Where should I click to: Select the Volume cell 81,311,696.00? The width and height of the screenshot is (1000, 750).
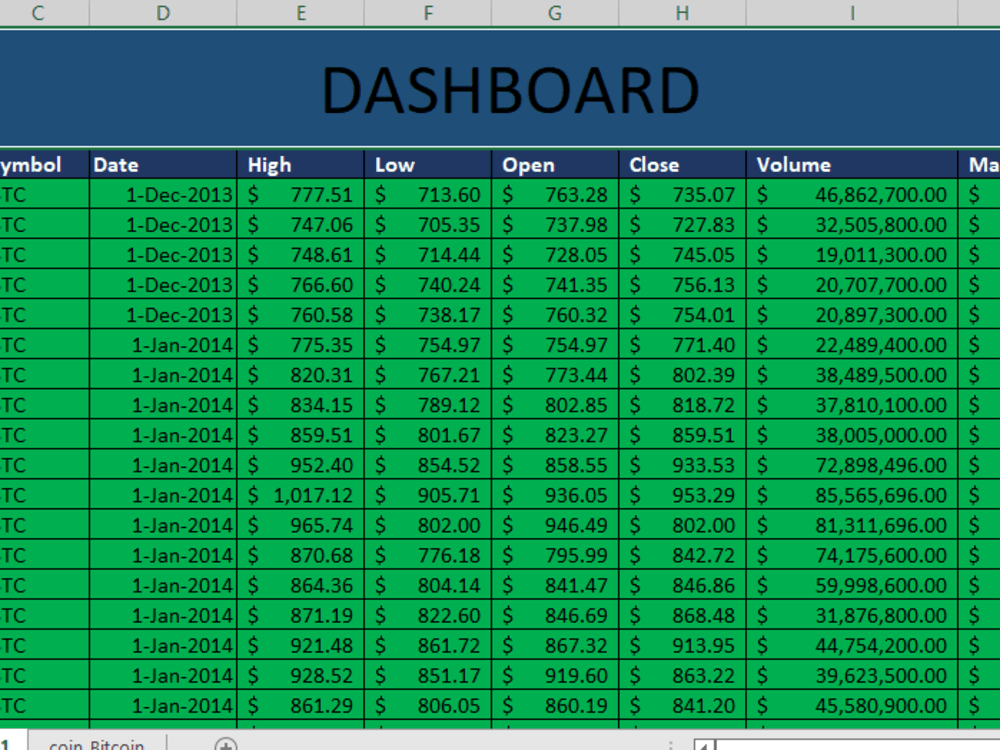click(x=852, y=525)
